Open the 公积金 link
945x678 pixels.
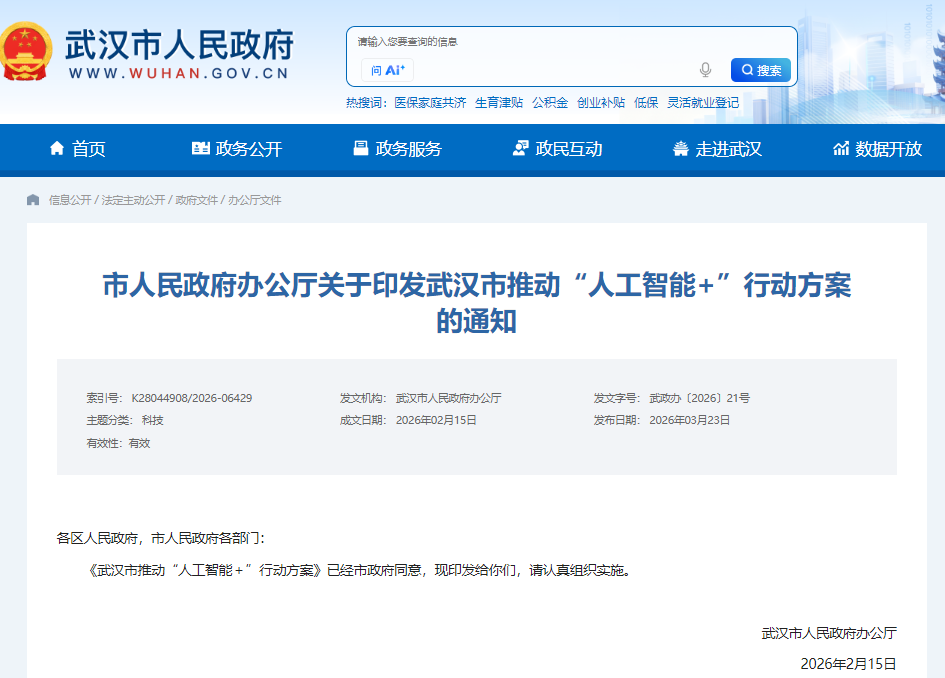click(550, 103)
